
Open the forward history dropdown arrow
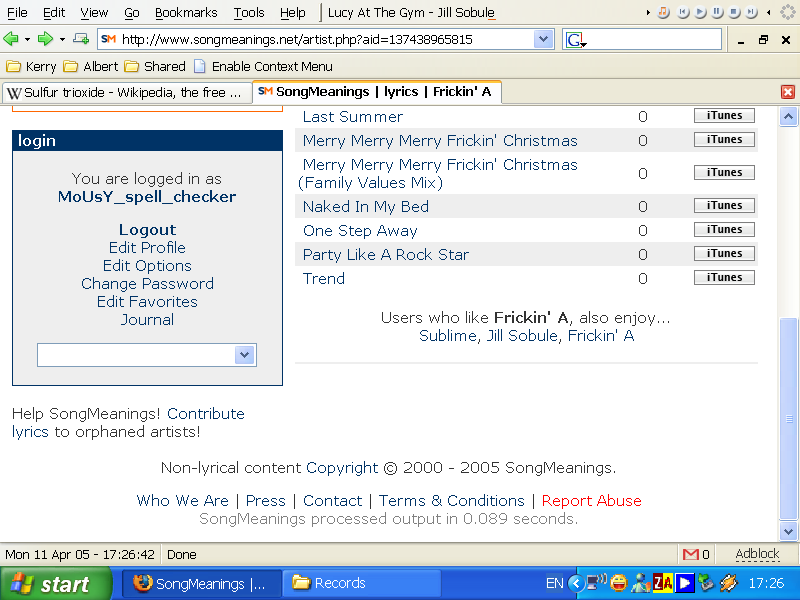click(62, 39)
